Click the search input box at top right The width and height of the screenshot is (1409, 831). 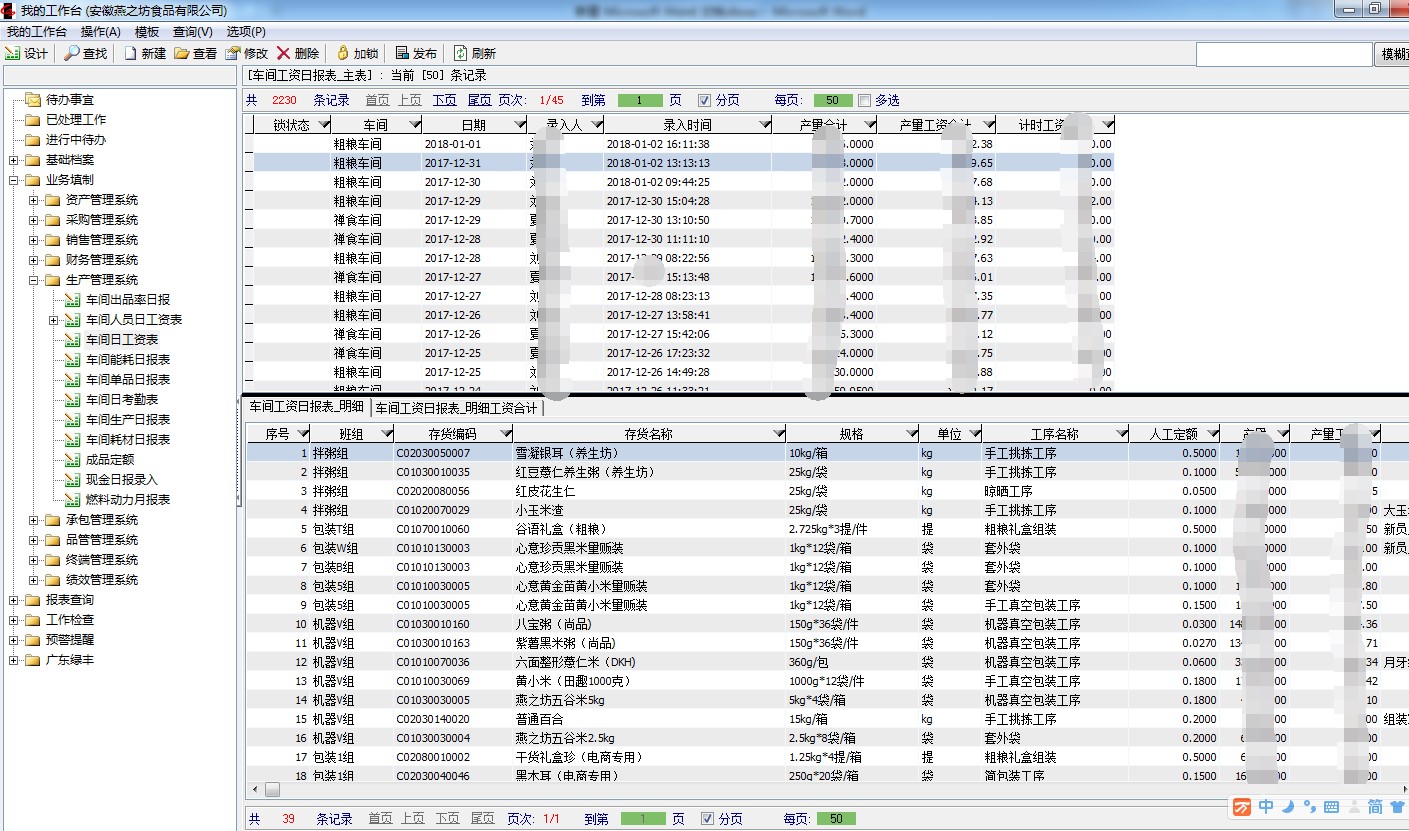pyautogui.click(x=1283, y=54)
